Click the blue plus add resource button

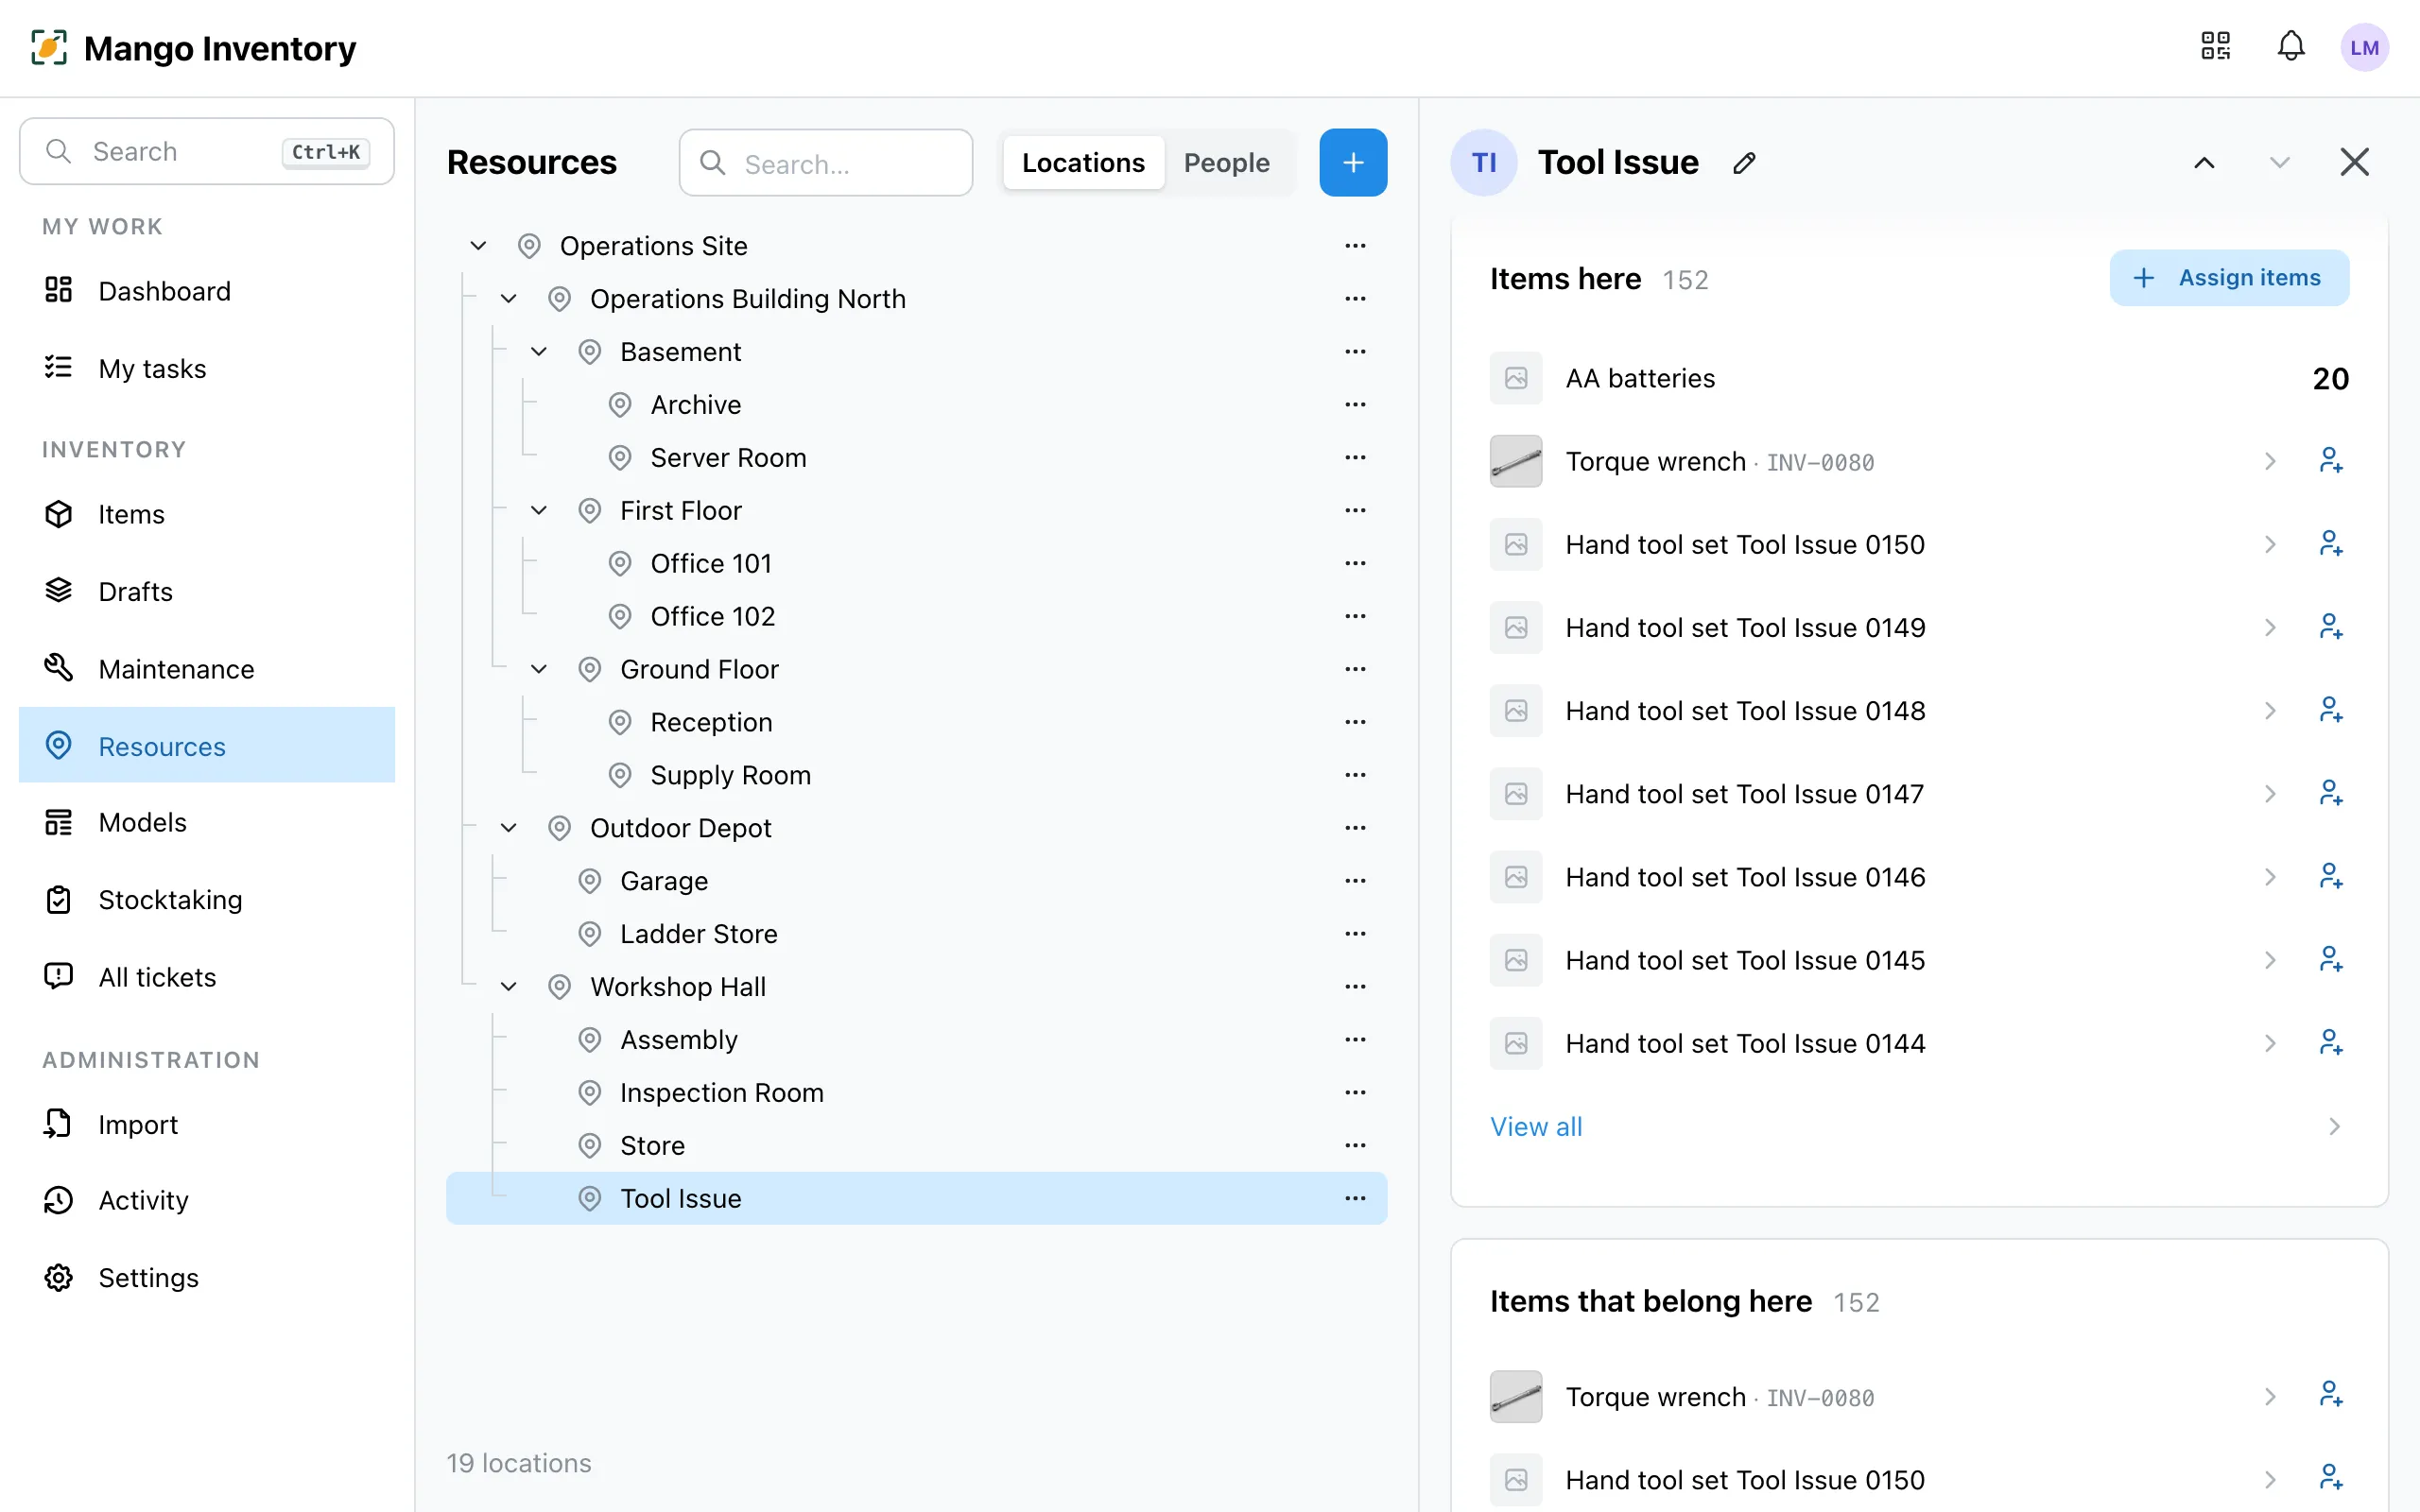point(1353,162)
